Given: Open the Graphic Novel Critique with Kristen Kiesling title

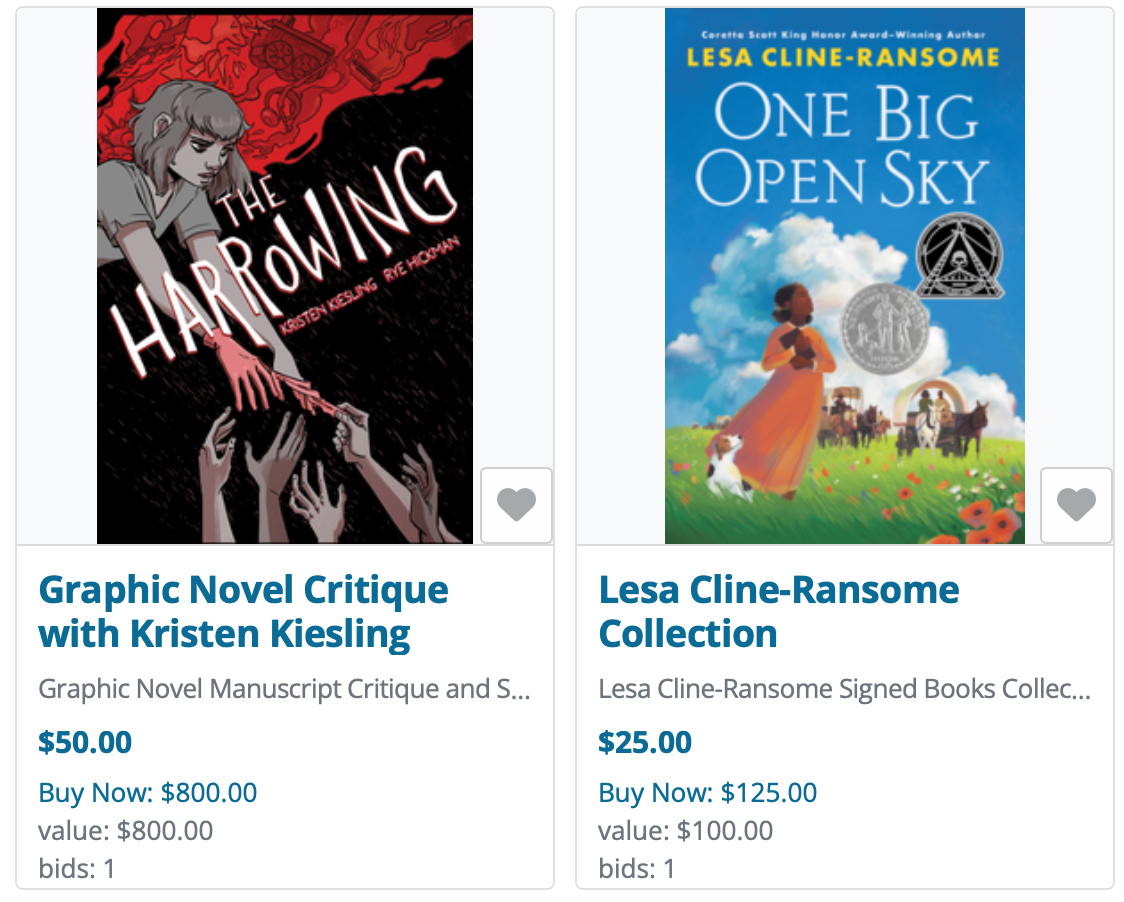Looking at the screenshot, I should pos(243,611).
